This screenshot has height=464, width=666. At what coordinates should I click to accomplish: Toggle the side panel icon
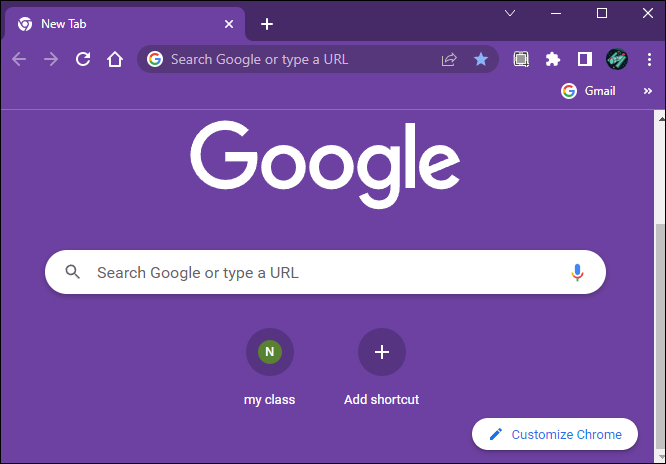point(585,59)
